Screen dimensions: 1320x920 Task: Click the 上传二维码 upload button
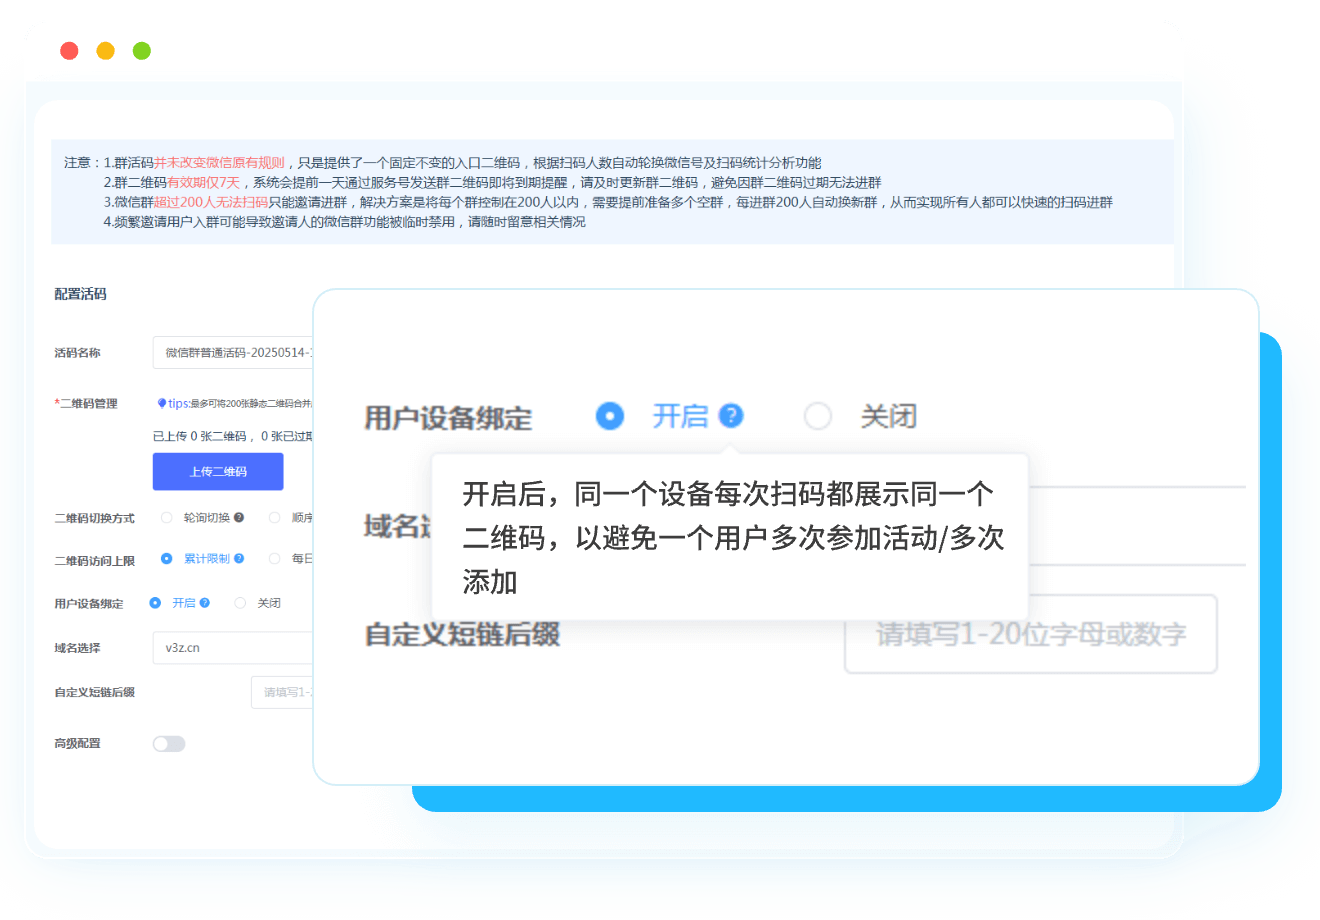click(218, 471)
